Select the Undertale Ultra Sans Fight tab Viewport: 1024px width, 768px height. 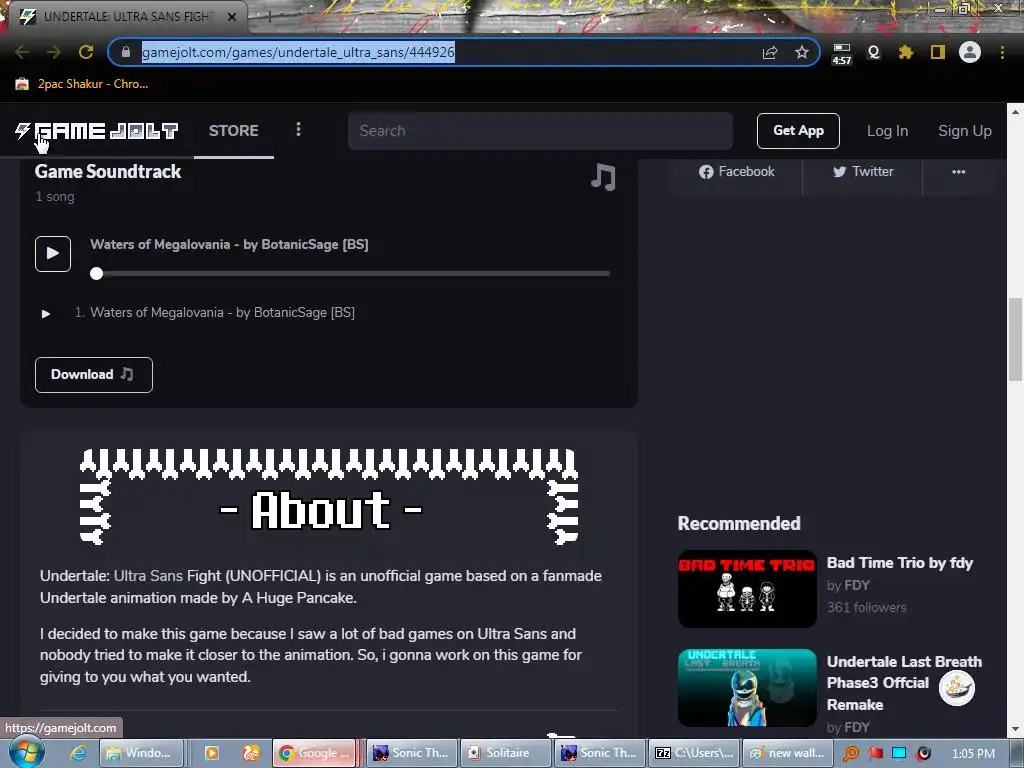(124, 17)
